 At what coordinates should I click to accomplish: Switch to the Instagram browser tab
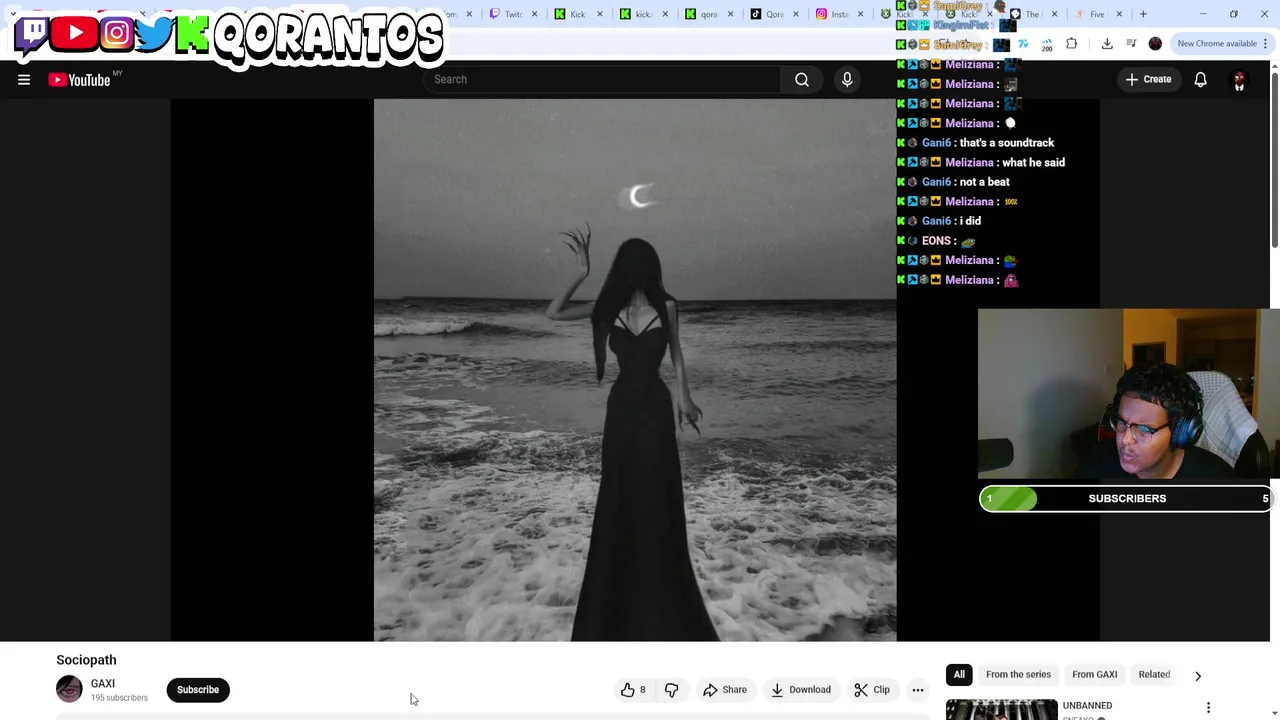[838, 14]
